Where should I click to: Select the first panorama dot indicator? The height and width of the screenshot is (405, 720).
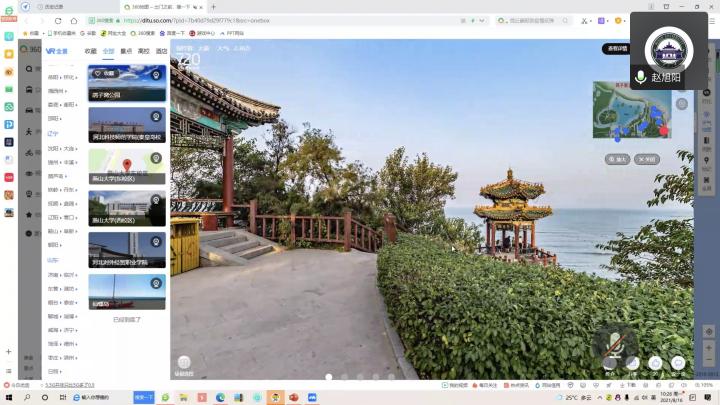[x=329, y=377]
